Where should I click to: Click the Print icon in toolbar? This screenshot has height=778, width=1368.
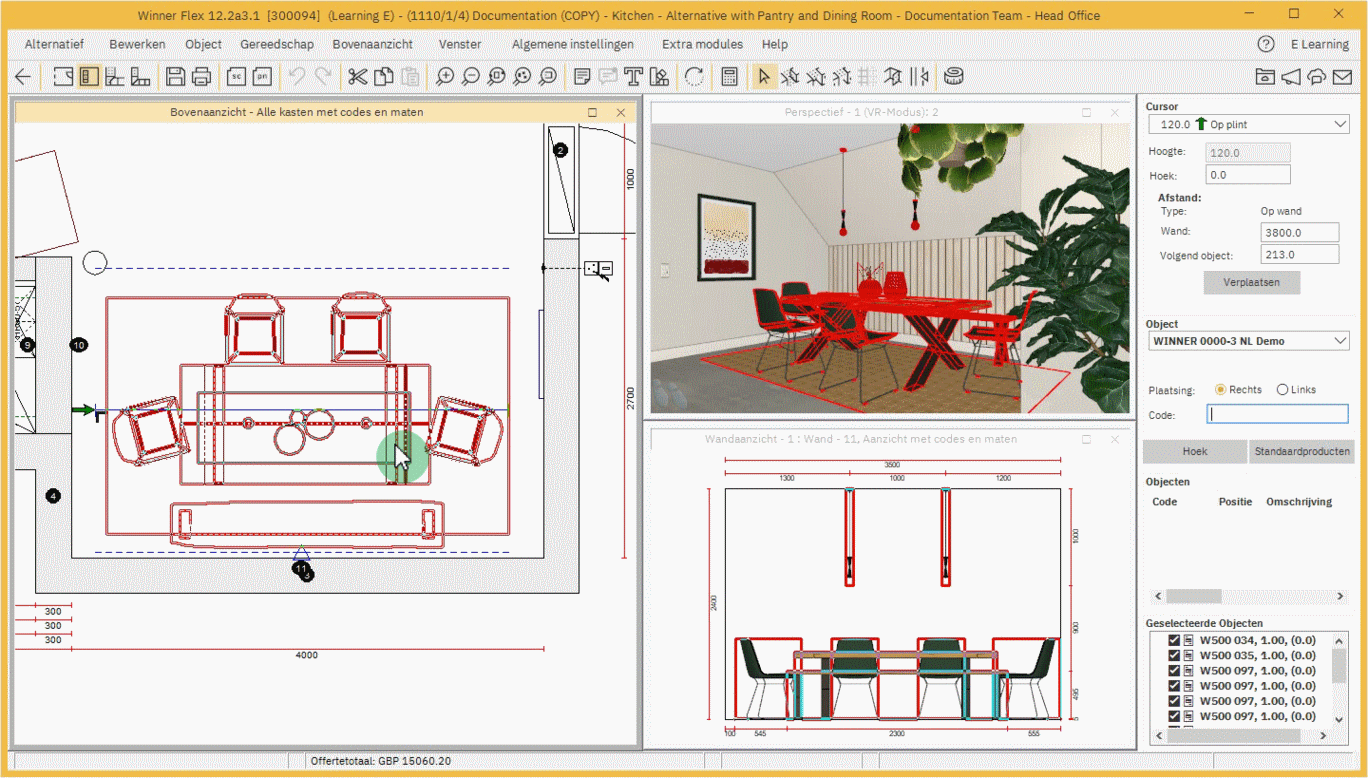click(x=201, y=77)
